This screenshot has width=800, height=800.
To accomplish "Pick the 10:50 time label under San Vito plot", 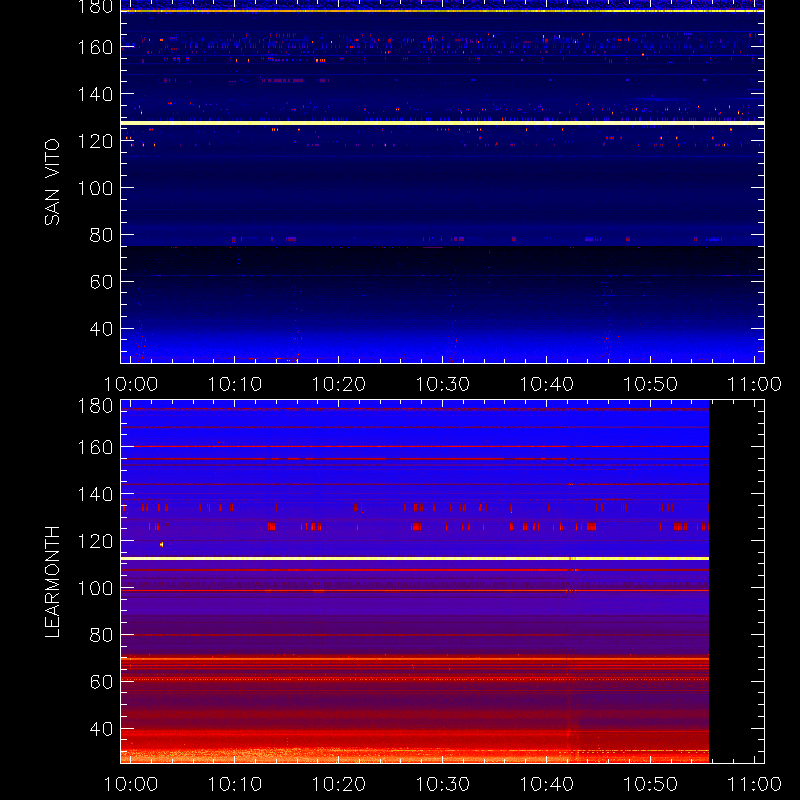I will click(651, 384).
